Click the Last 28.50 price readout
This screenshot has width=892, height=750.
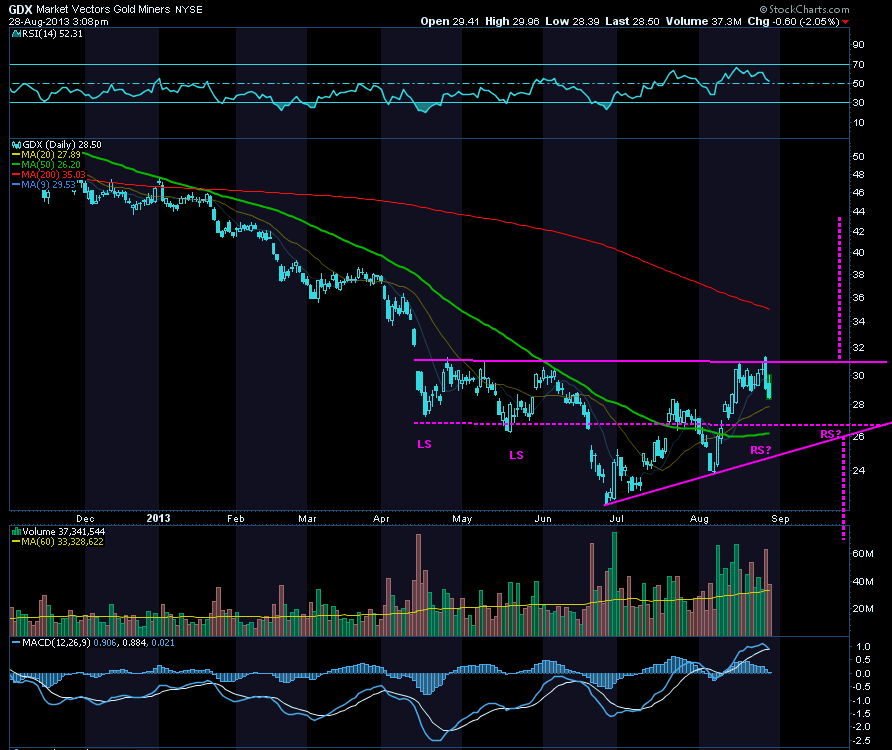pyautogui.click(x=632, y=22)
